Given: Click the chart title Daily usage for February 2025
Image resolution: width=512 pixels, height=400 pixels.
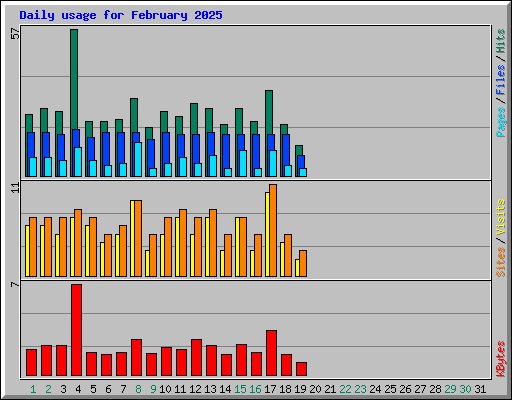Looking at the screenshot, I should point(121,15).
